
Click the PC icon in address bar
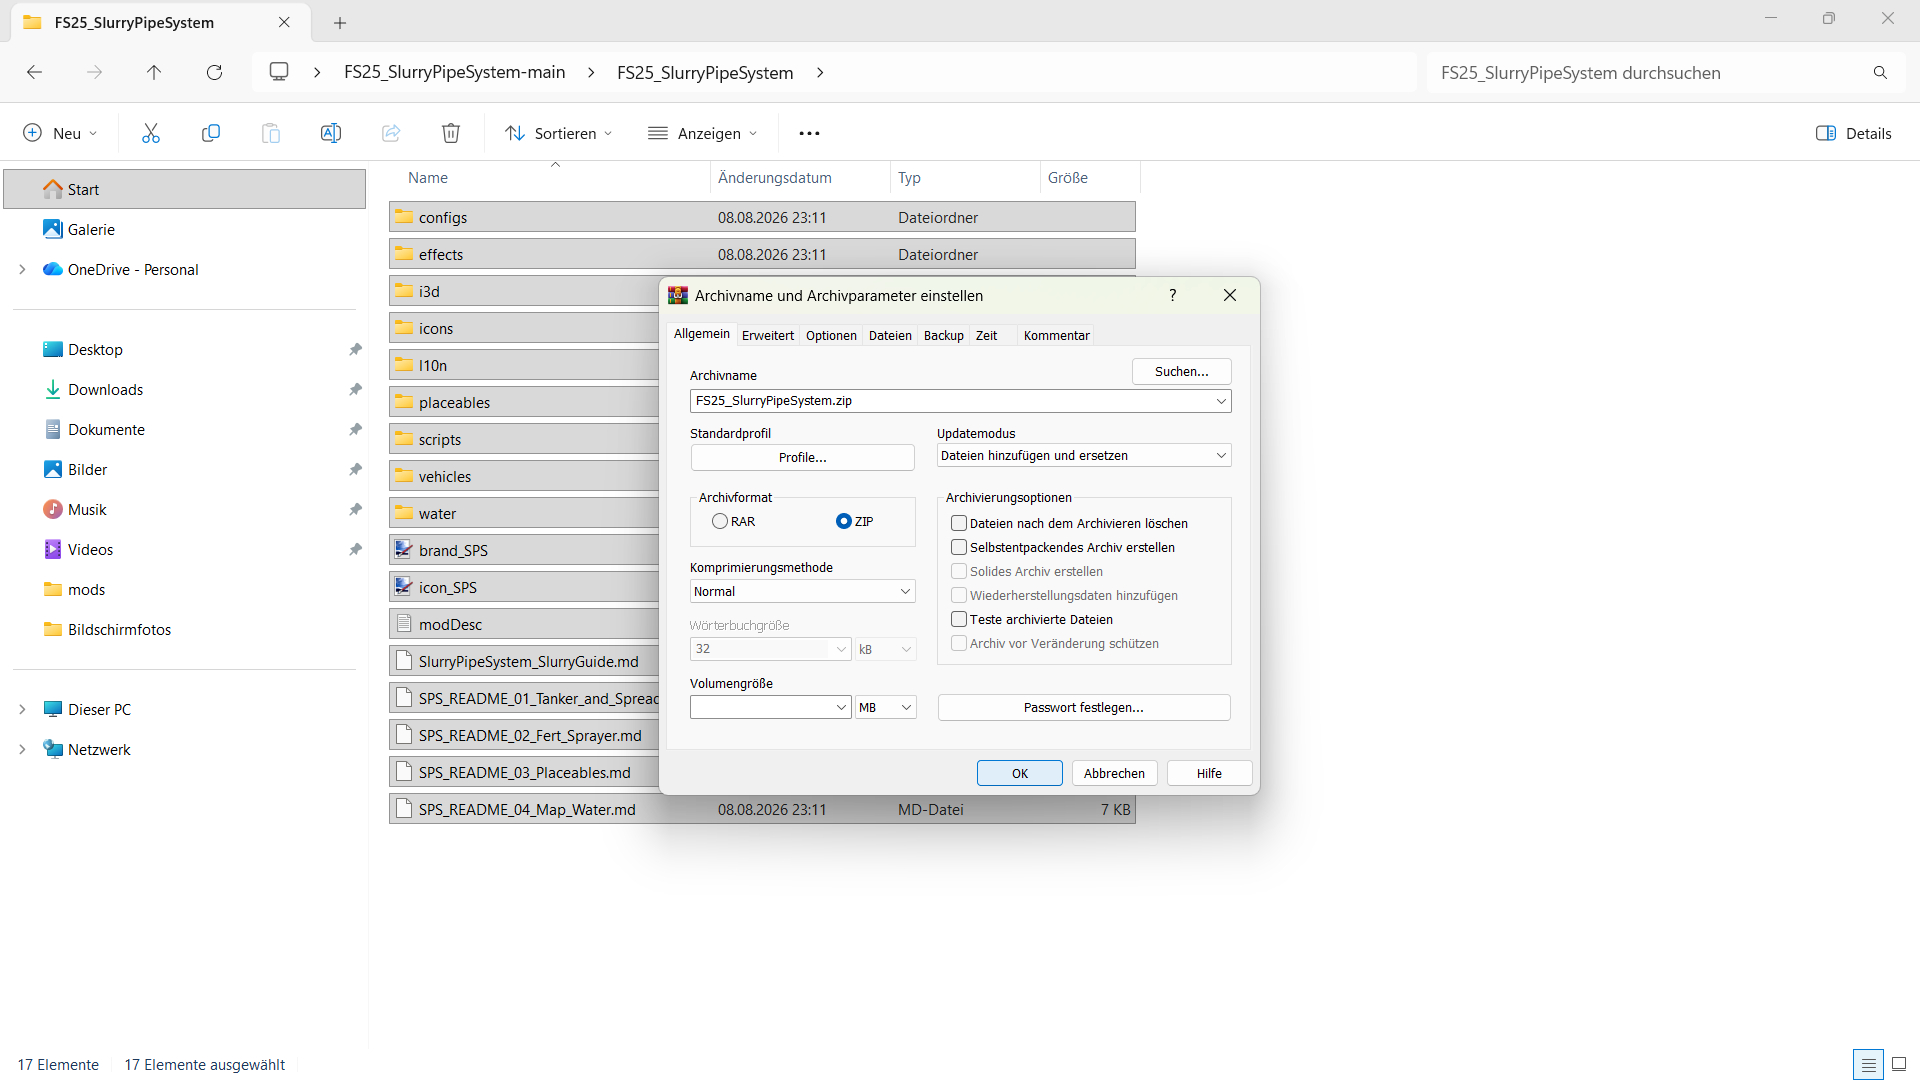(279, 72)
